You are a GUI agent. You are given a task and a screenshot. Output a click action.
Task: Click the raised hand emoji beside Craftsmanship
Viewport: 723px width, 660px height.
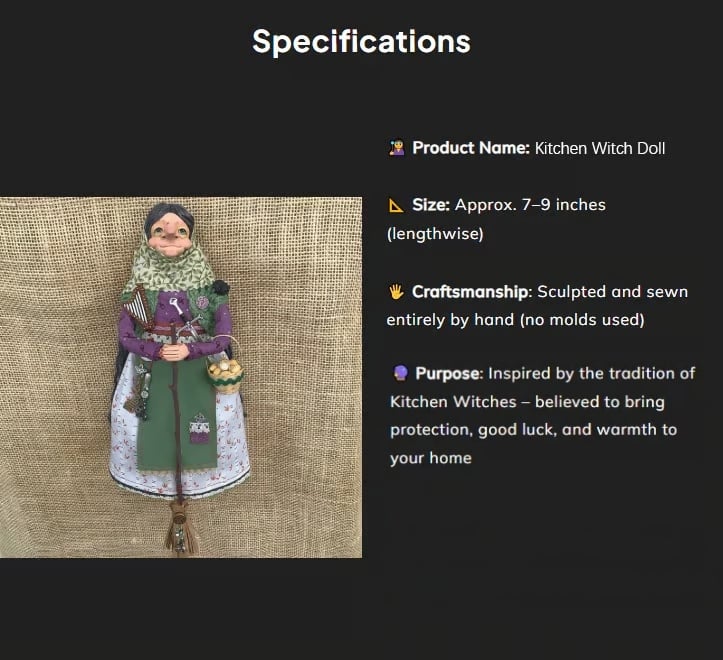tap(396, 292)
